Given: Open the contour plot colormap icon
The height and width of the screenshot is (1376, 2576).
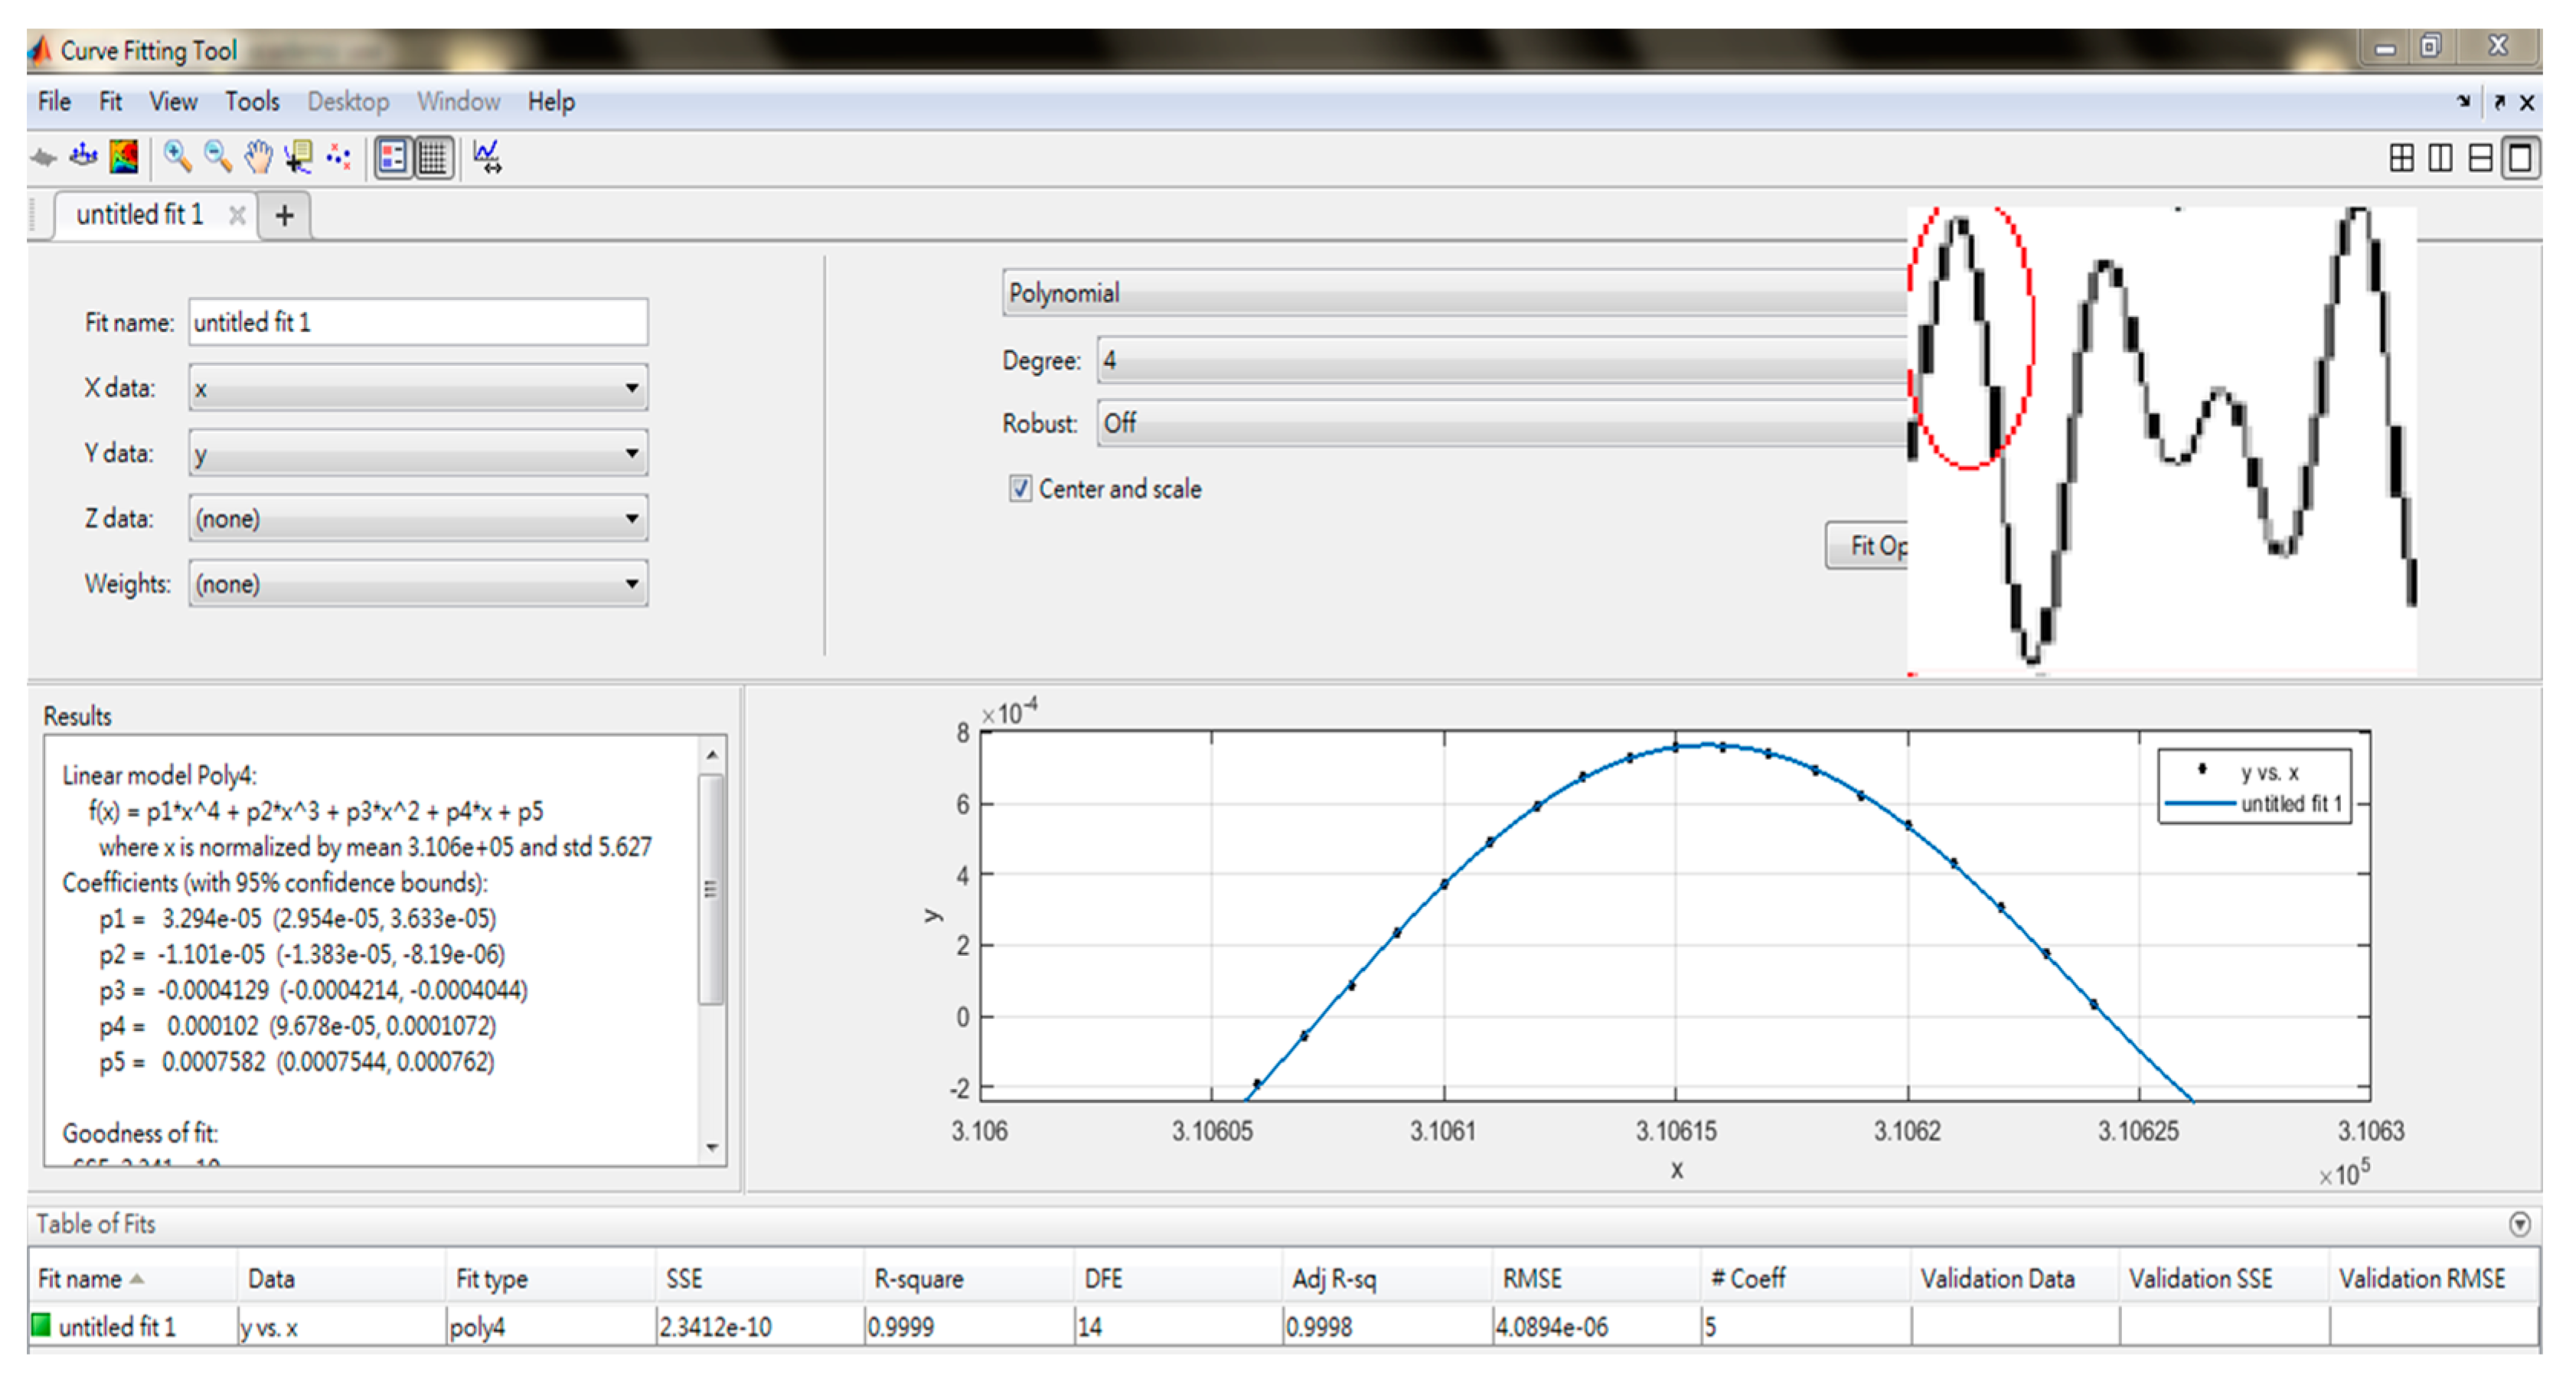Looking at the screenshot, I should [124, 157].
